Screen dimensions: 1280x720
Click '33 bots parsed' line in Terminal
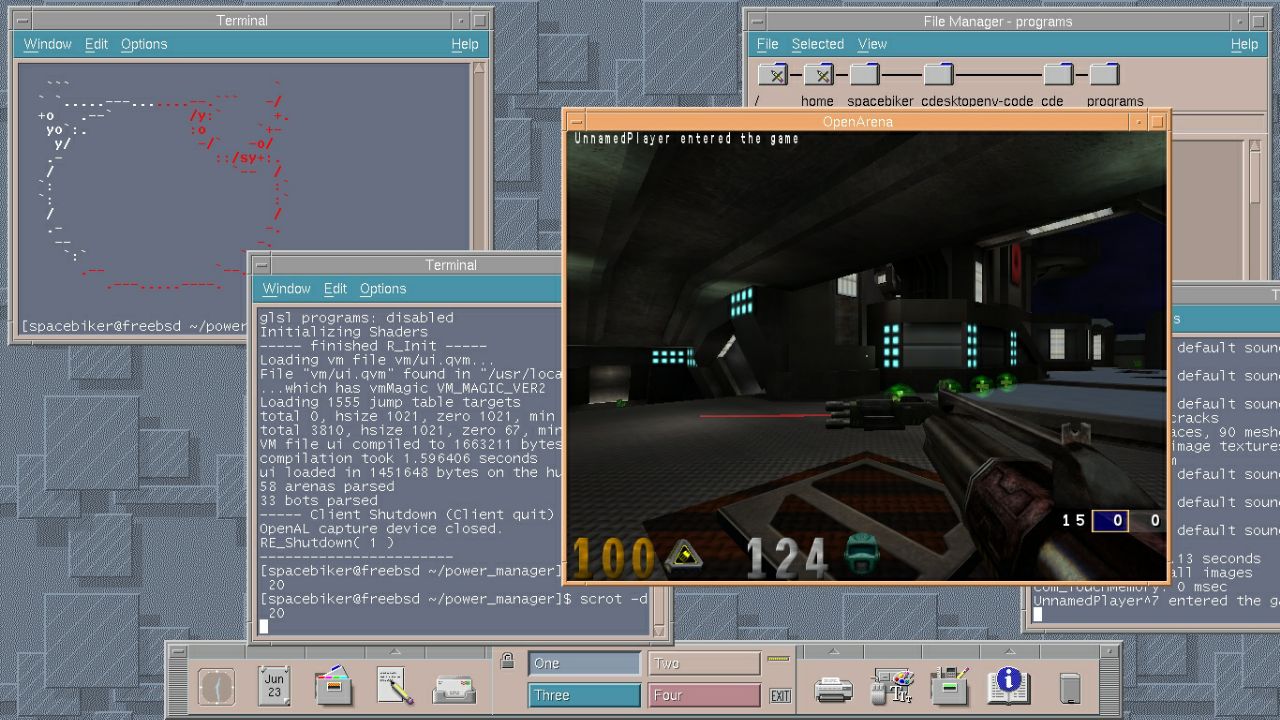318,500
